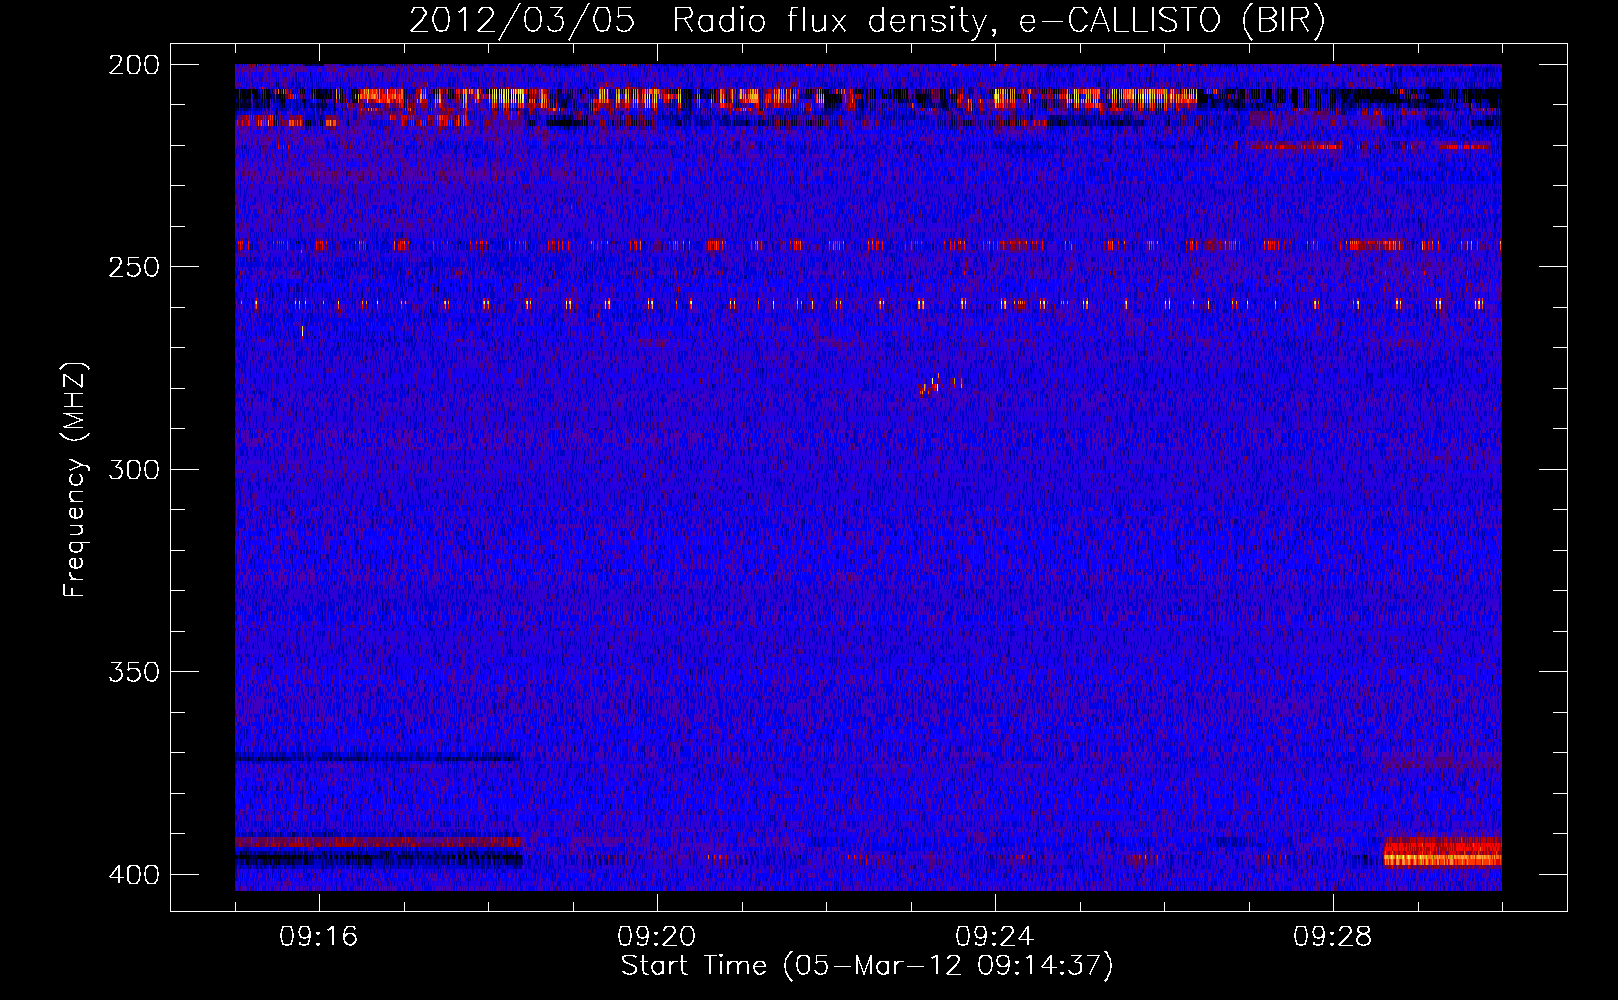Click the 300 frequency tick label
Screen dimensions: 1618x1000
tap(133, 469)
